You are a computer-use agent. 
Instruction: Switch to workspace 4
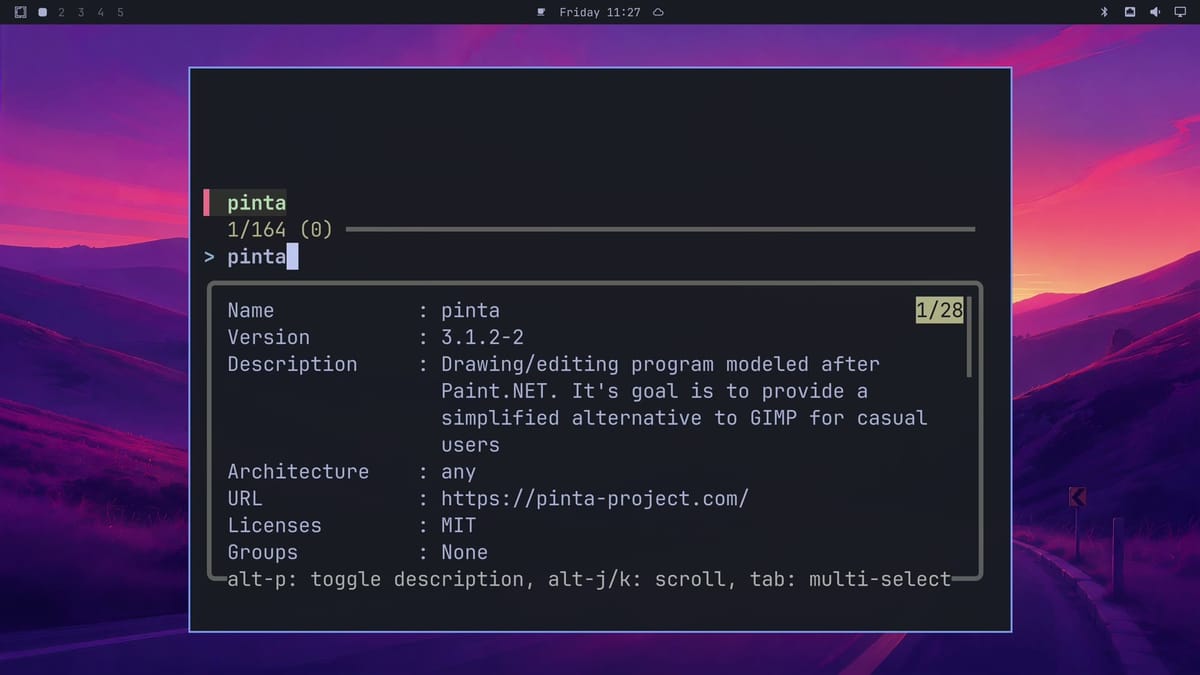100,12
